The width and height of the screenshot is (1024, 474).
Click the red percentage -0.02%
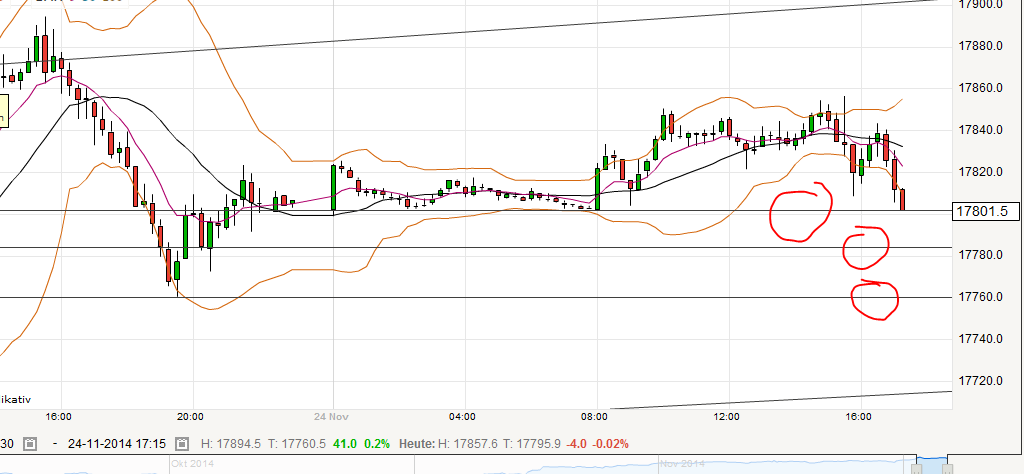point(610,444)
